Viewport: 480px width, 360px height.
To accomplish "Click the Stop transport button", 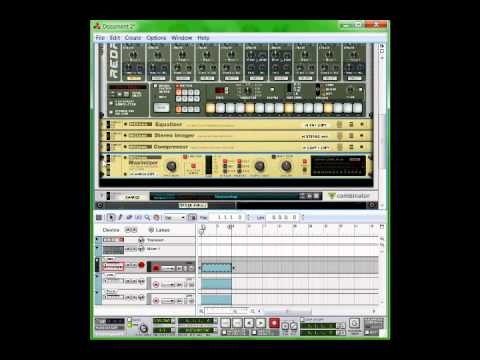I will pyautogui.click(x=249, y=323).
